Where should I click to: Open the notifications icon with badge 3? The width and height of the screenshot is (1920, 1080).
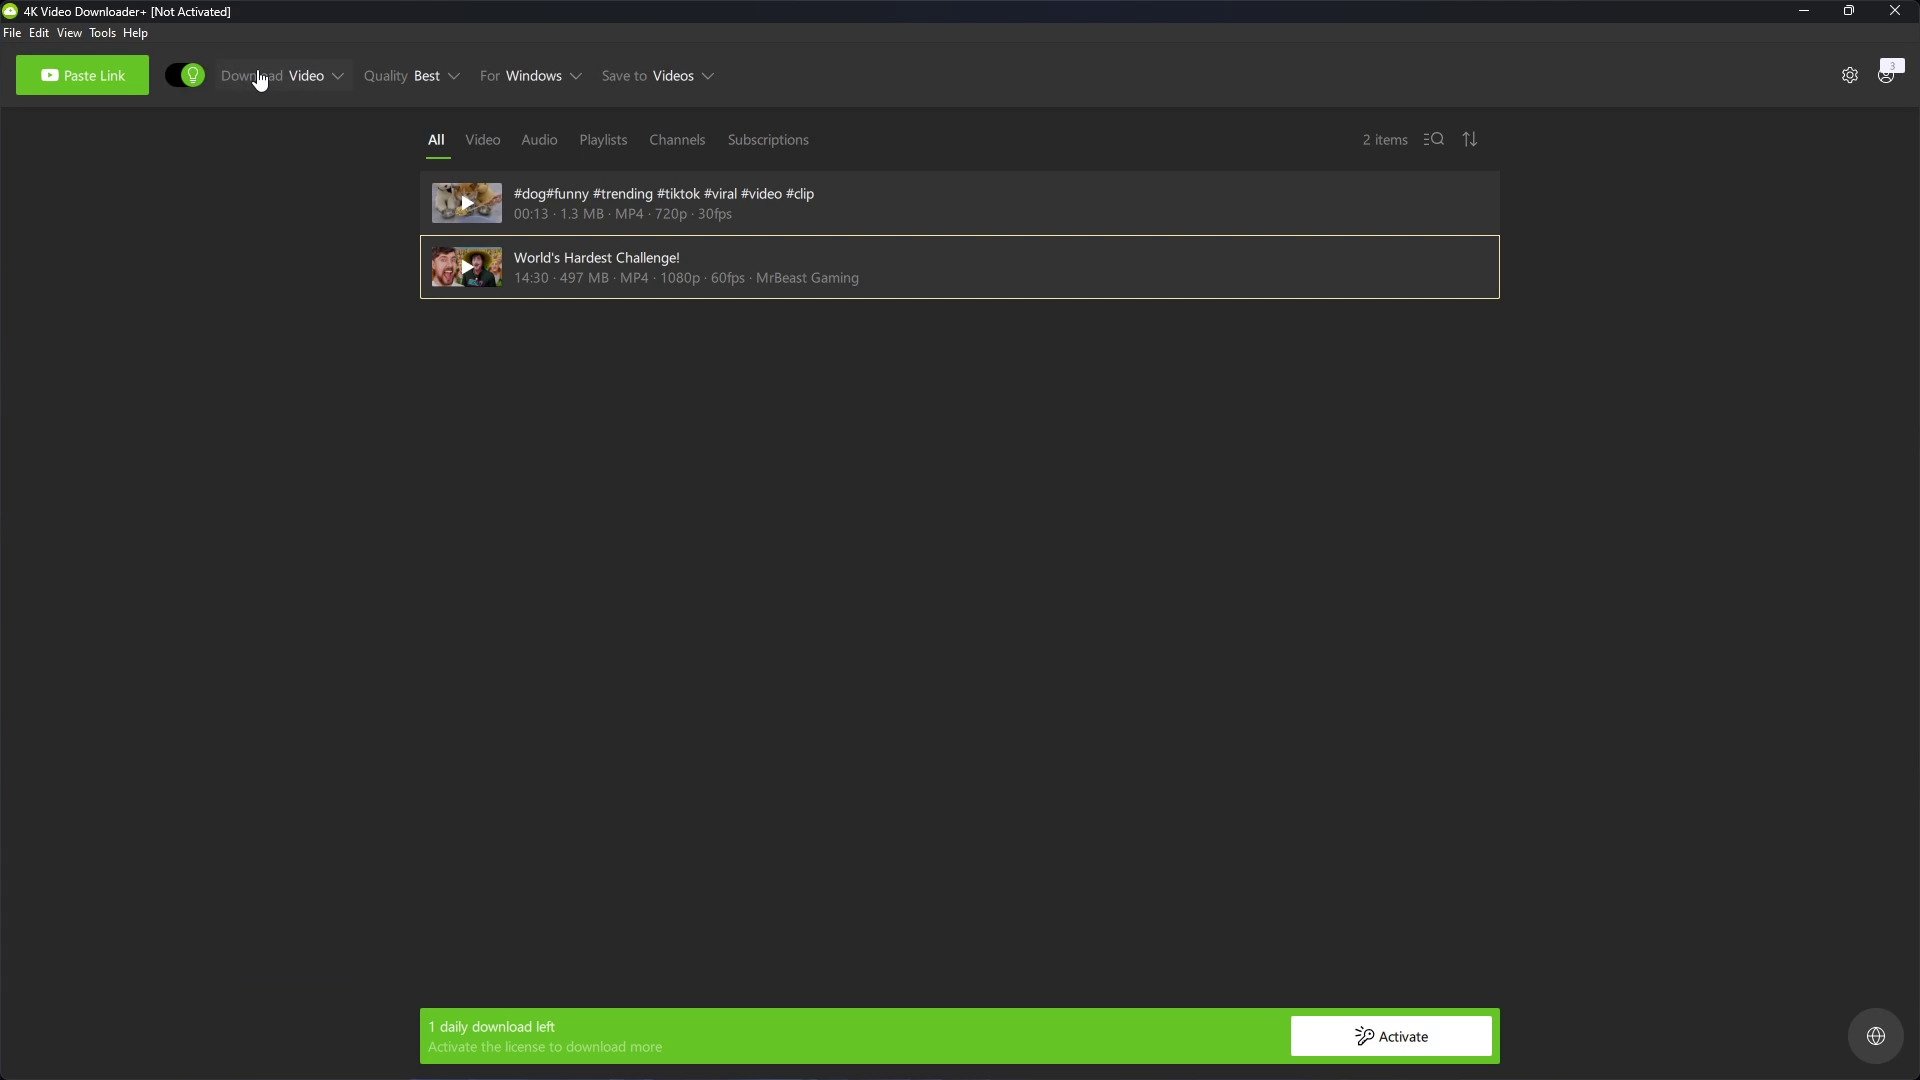point(1890,72)
